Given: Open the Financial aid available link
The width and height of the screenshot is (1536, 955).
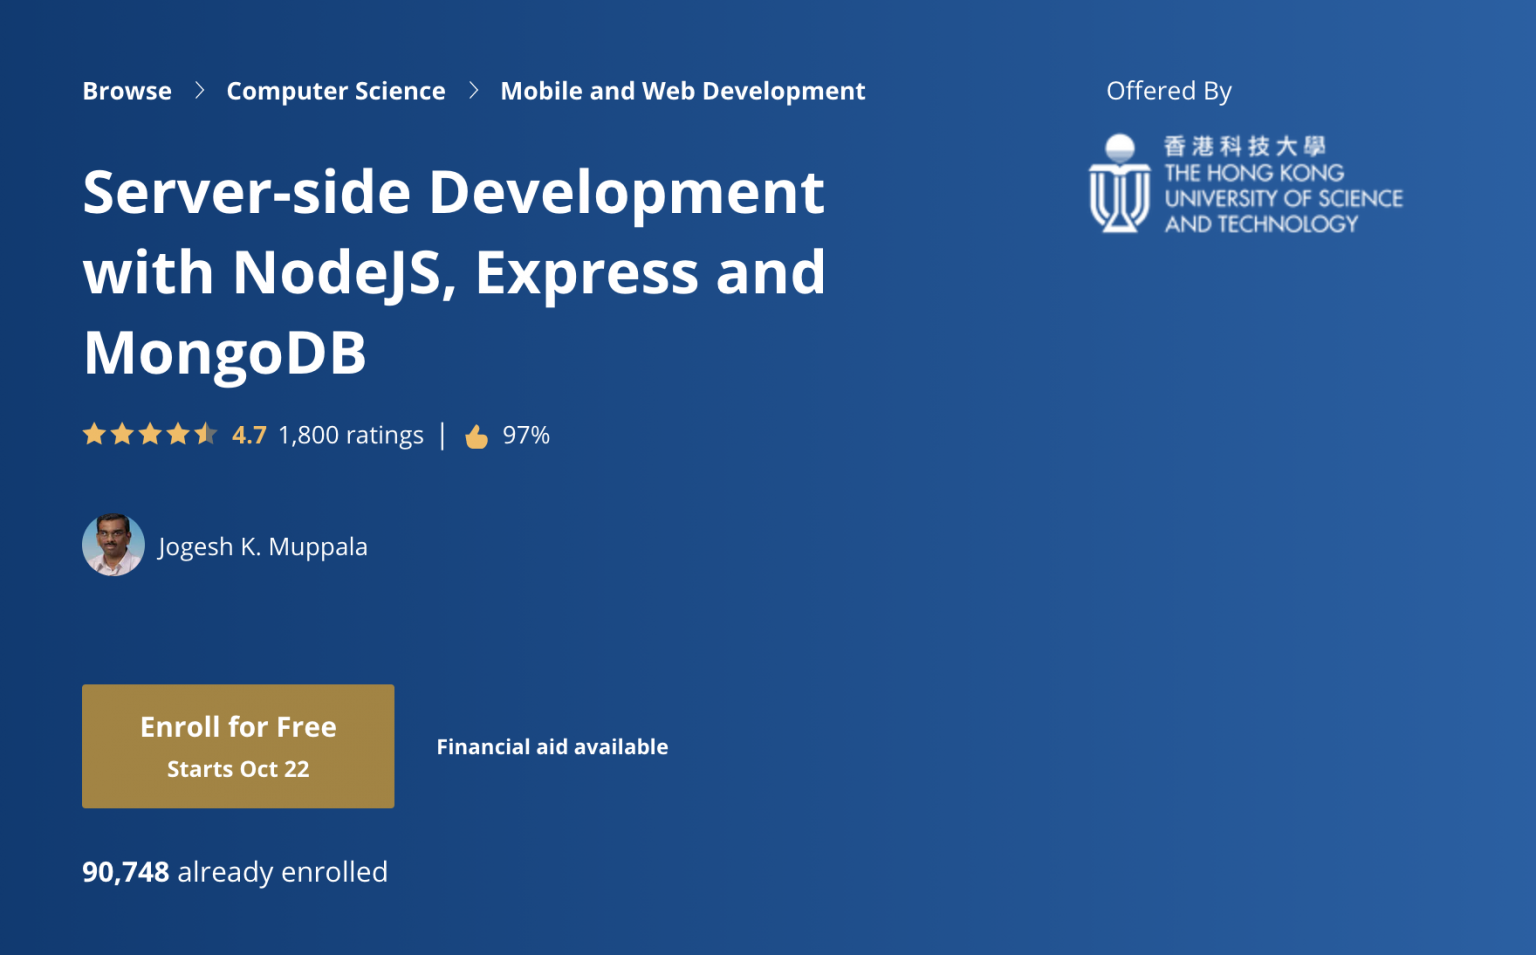Looking at the screenshot, I should point(552,747).
